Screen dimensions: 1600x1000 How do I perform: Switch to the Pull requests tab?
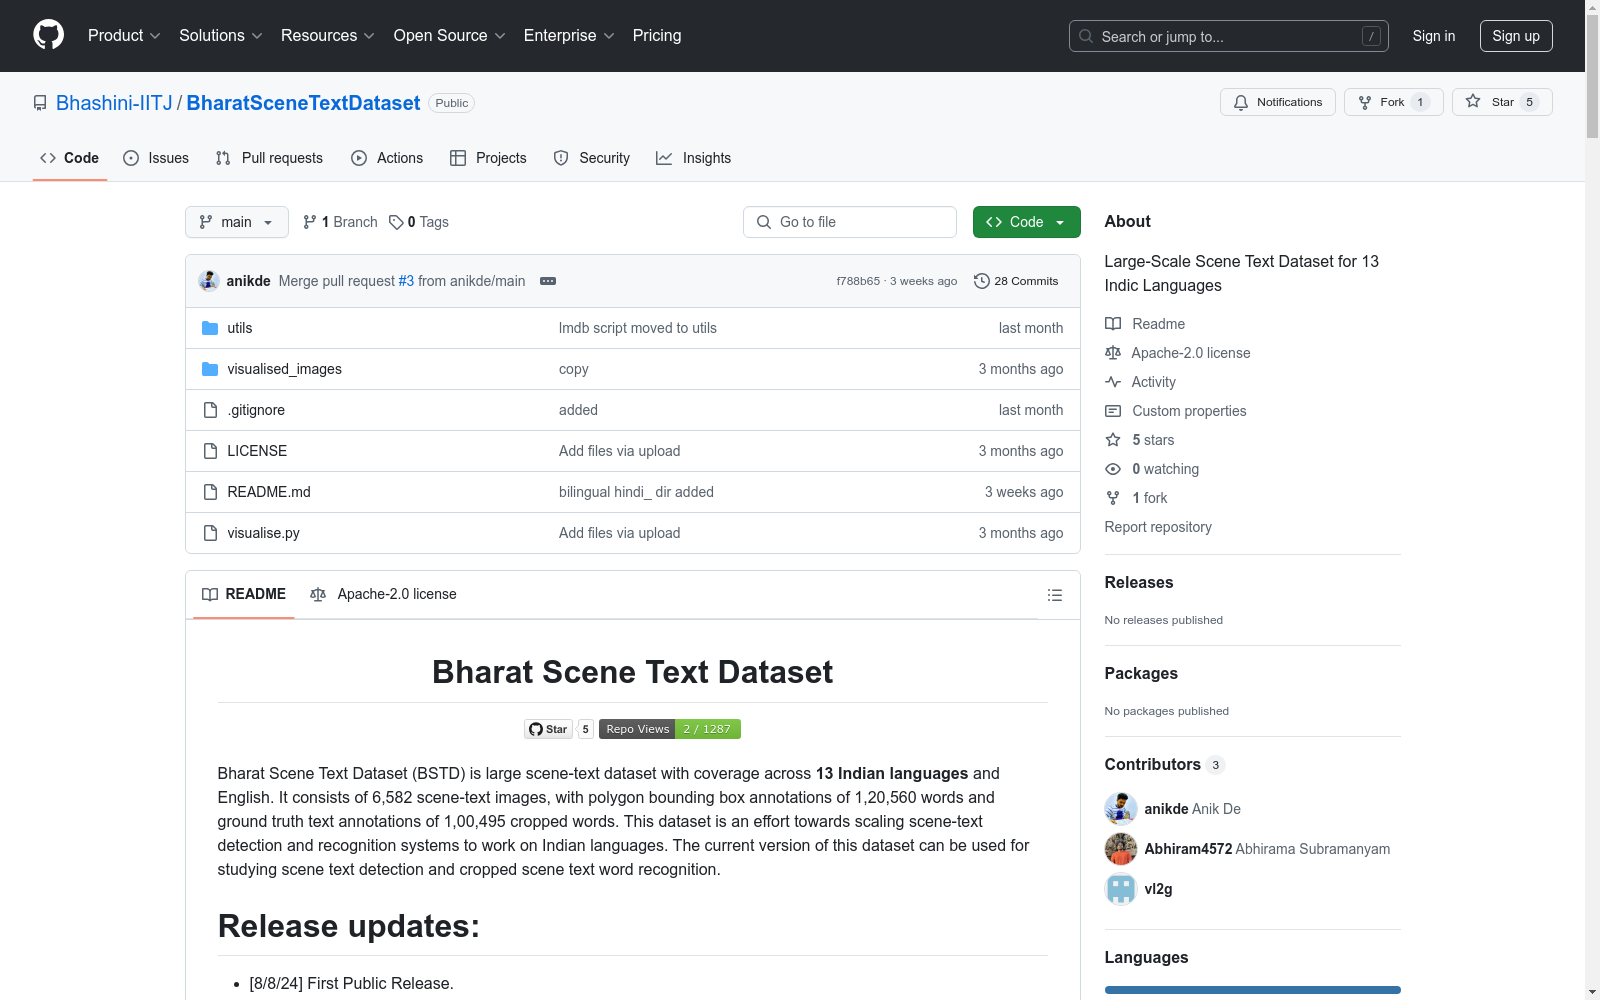269,158
